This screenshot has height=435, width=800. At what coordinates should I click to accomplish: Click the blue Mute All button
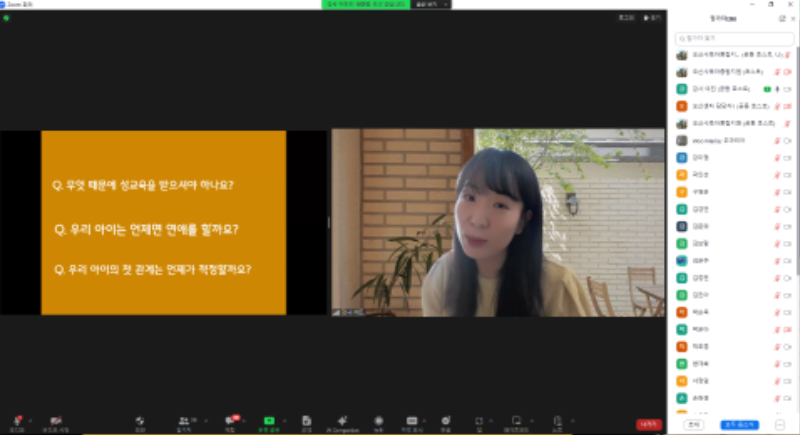(x=739, y=424)
